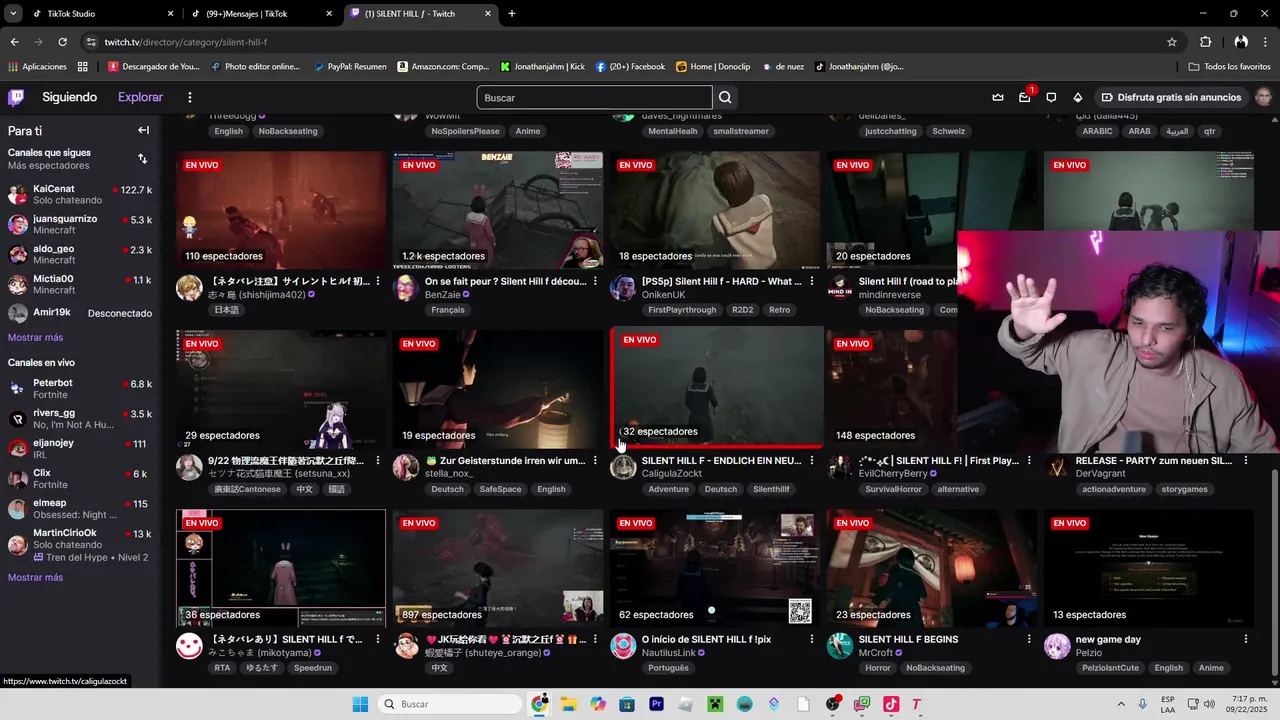Open site info icon in address bar

click(91, 42)
